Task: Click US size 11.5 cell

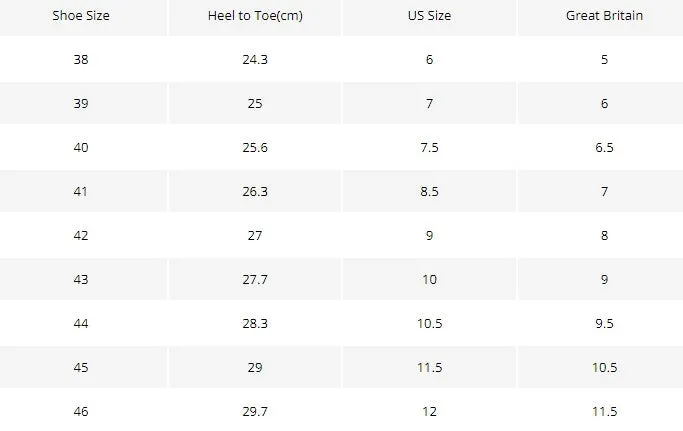Action: pyautogui.click(x=429, y=367)
